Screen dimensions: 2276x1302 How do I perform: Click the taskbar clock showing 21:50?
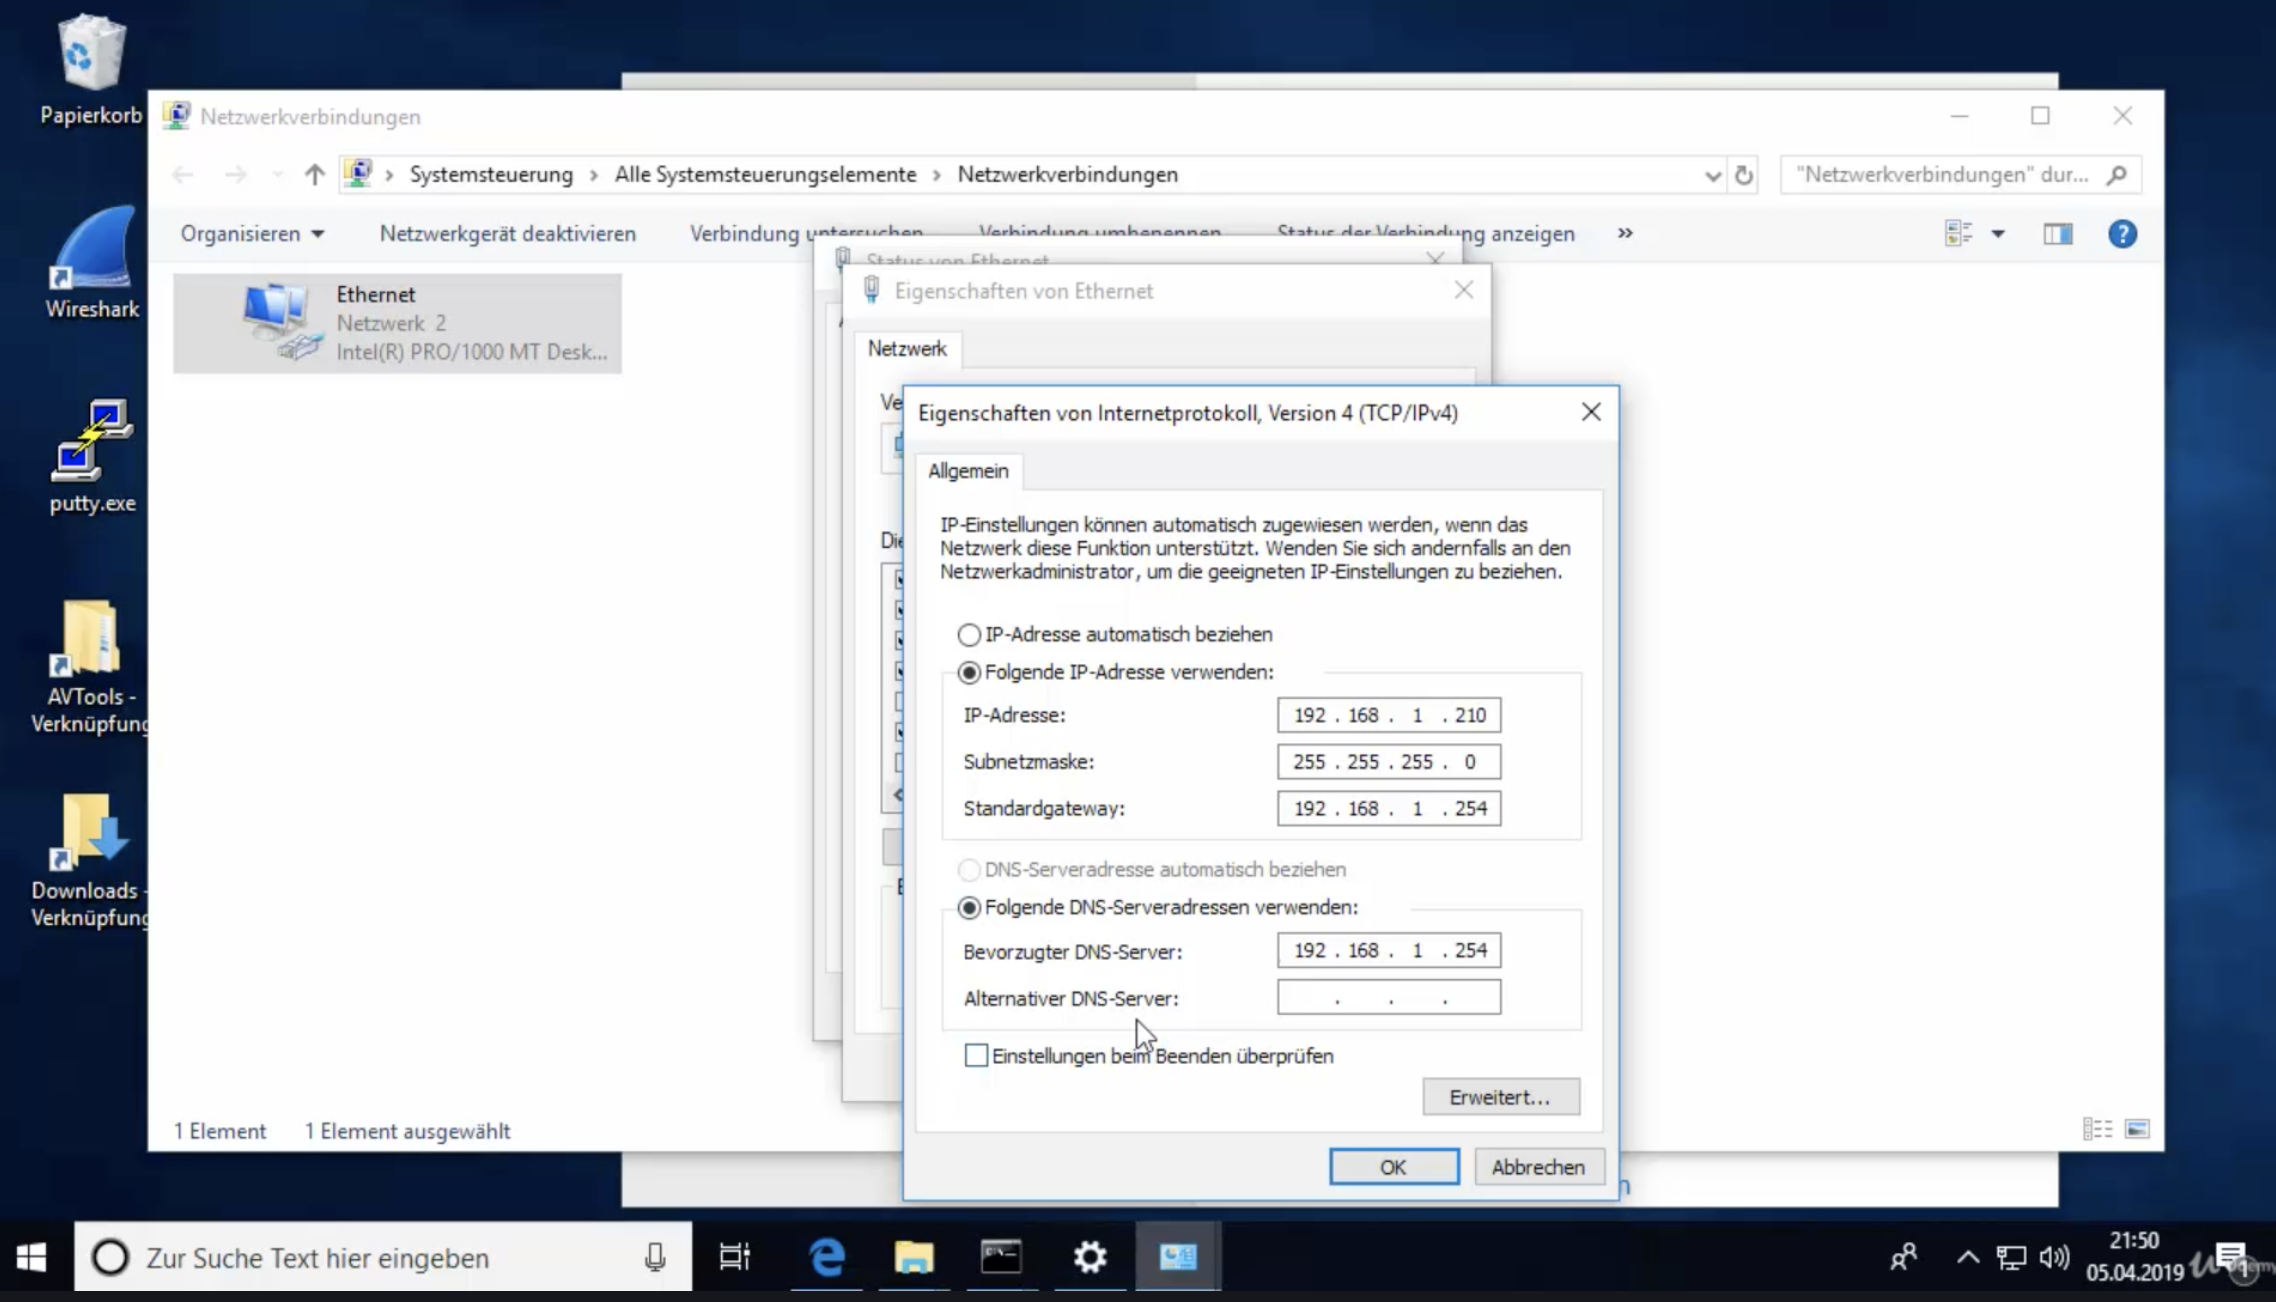point(2134,1257)
